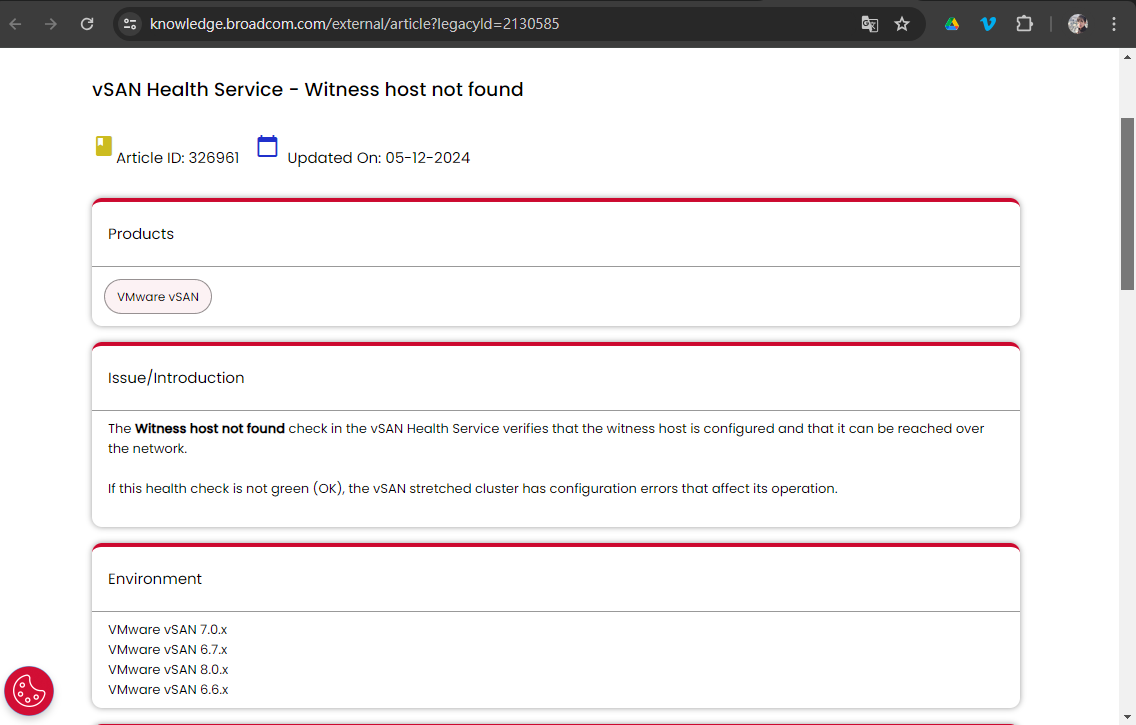The height and width of the screenshot is (725, 1136).
Task: Click 'Article ID: 326961' text
Action: [178, 158]
